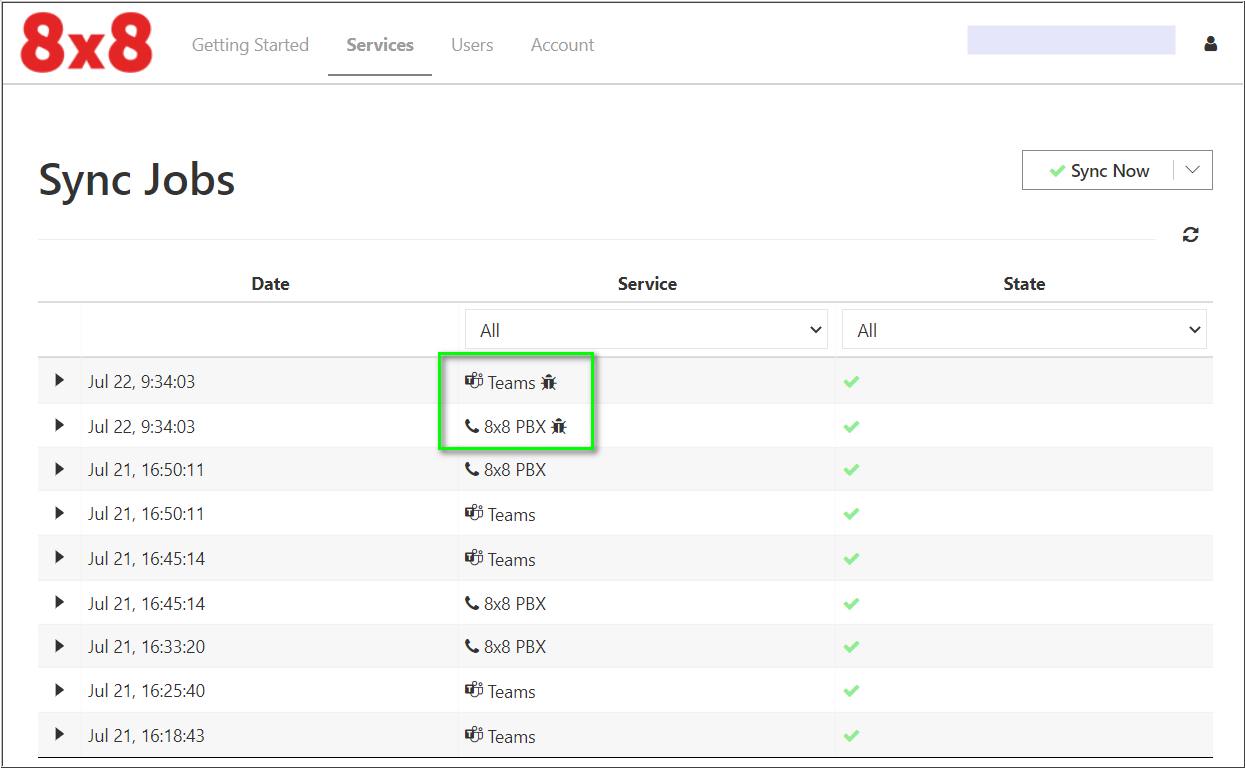Click the refresh icon above the table
1245x768 pixels.
(x=1190, y=235)
